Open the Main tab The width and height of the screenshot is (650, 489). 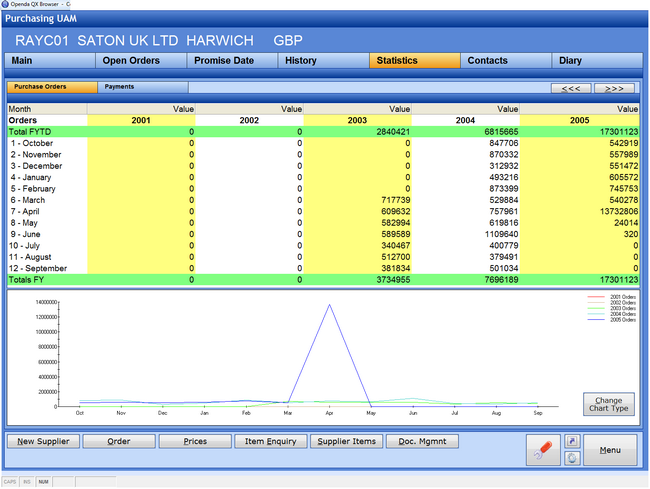point(50,61)
